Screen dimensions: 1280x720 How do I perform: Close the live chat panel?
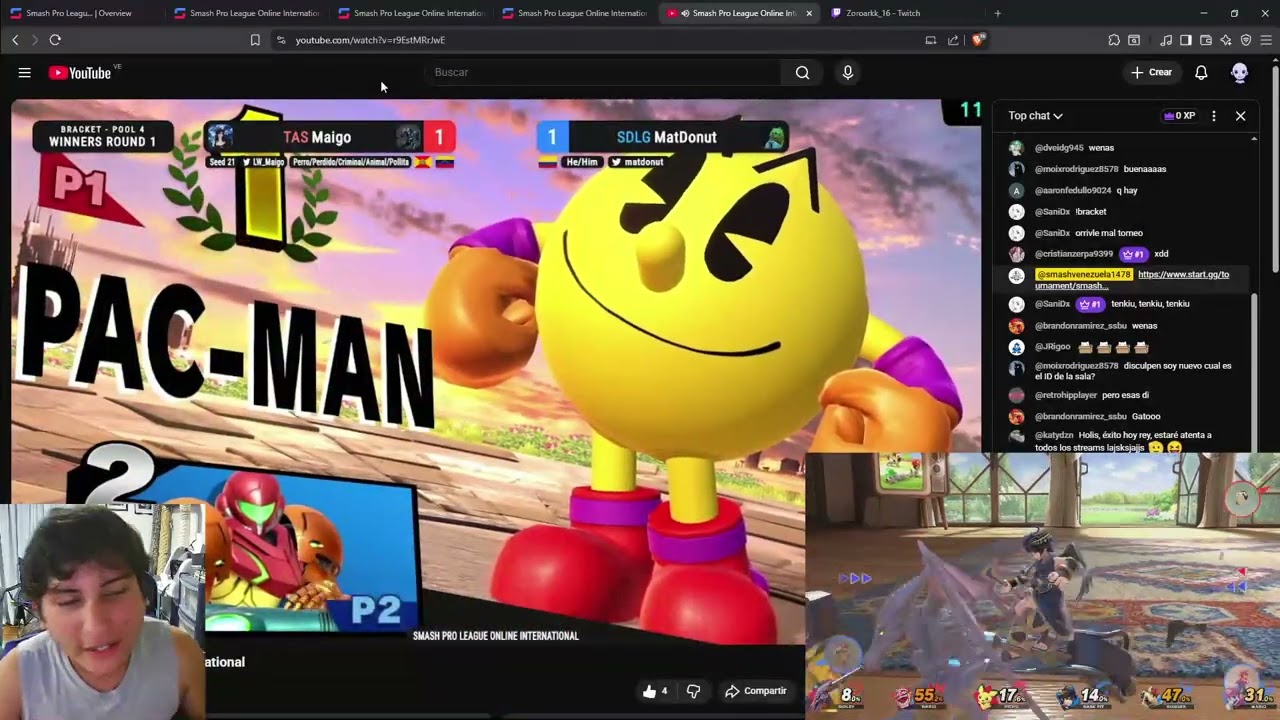point(1240,116)
